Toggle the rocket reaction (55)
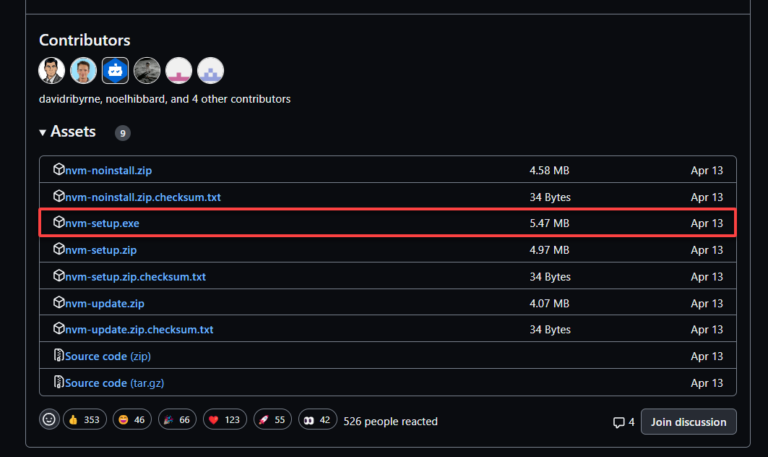Screen dimensions: 768x457 [x=272, y=421]
